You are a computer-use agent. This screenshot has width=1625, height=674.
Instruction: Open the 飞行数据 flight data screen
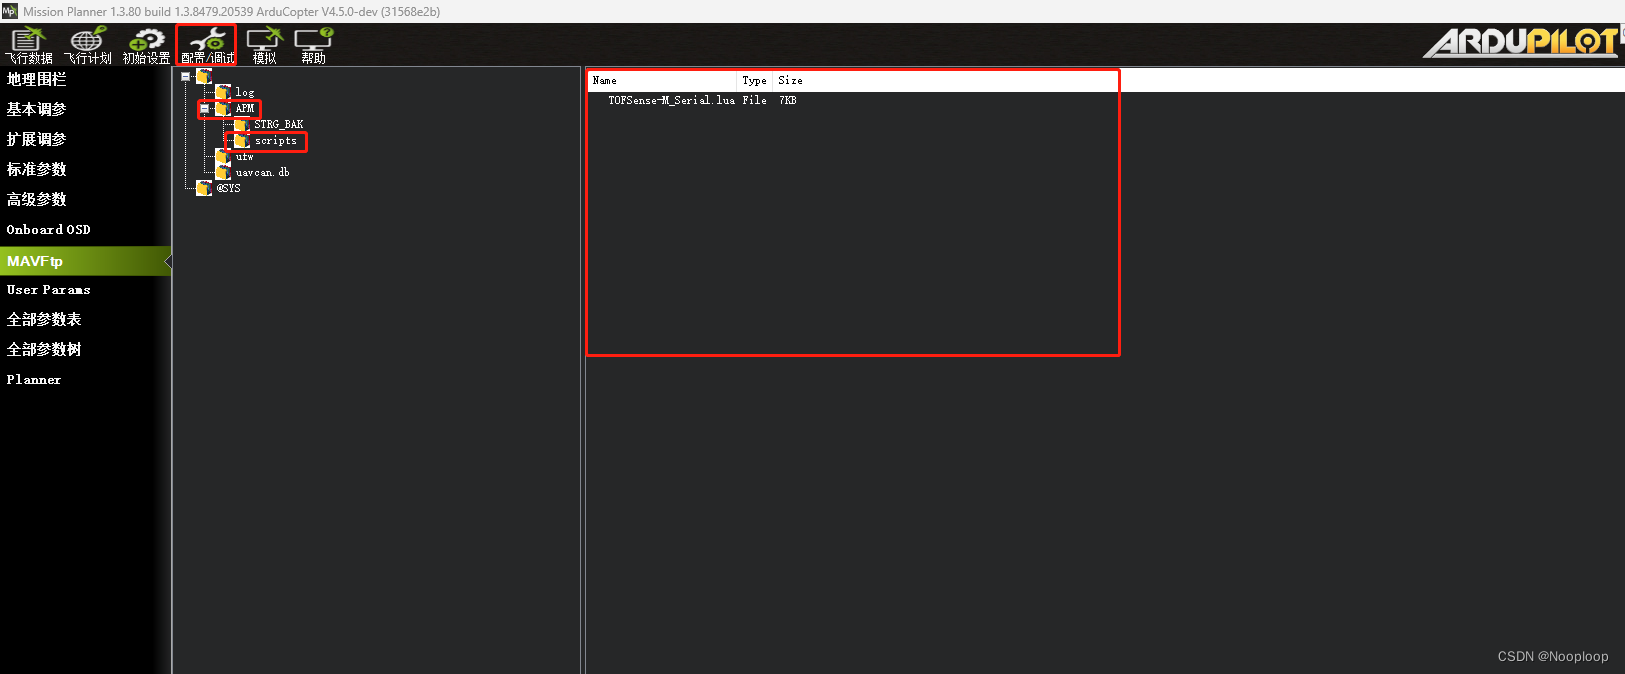point(29,46)
